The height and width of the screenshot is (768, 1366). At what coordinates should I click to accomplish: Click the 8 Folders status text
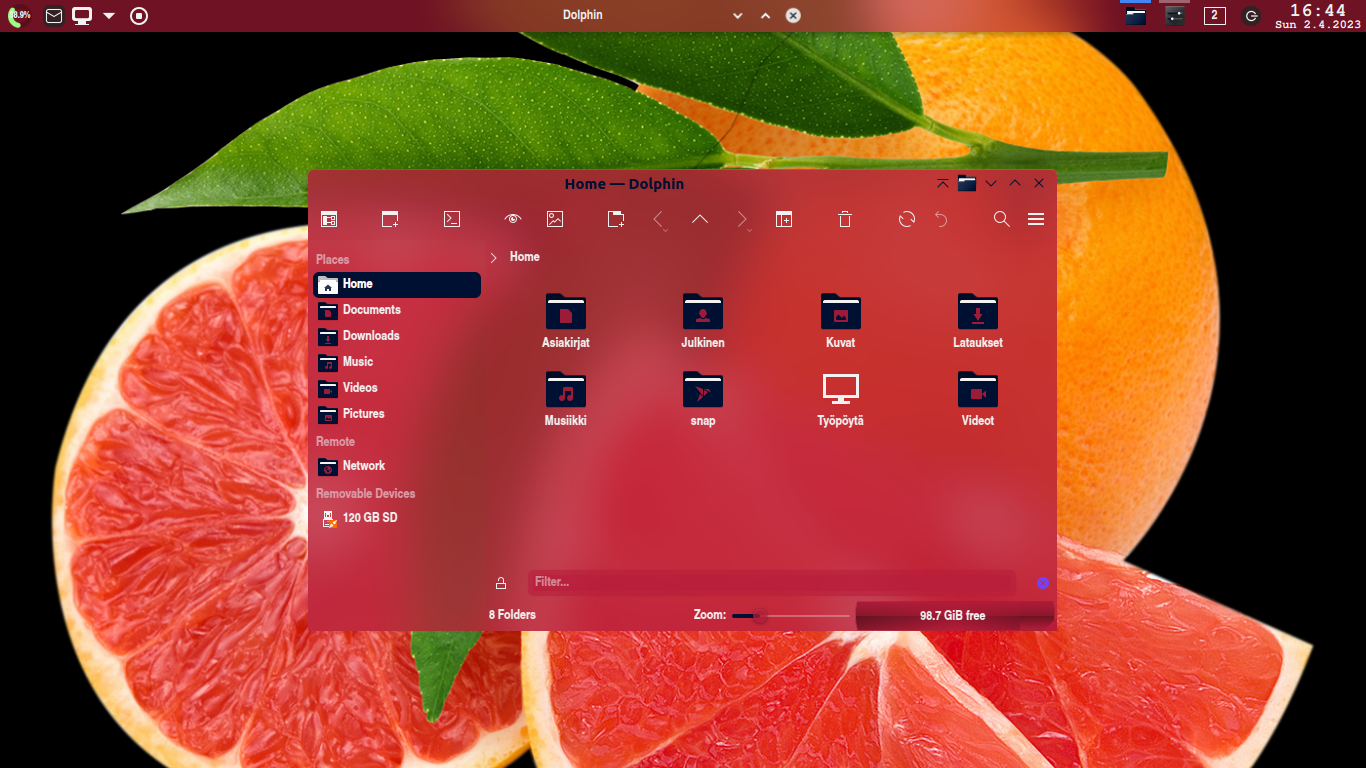(512, 615)
